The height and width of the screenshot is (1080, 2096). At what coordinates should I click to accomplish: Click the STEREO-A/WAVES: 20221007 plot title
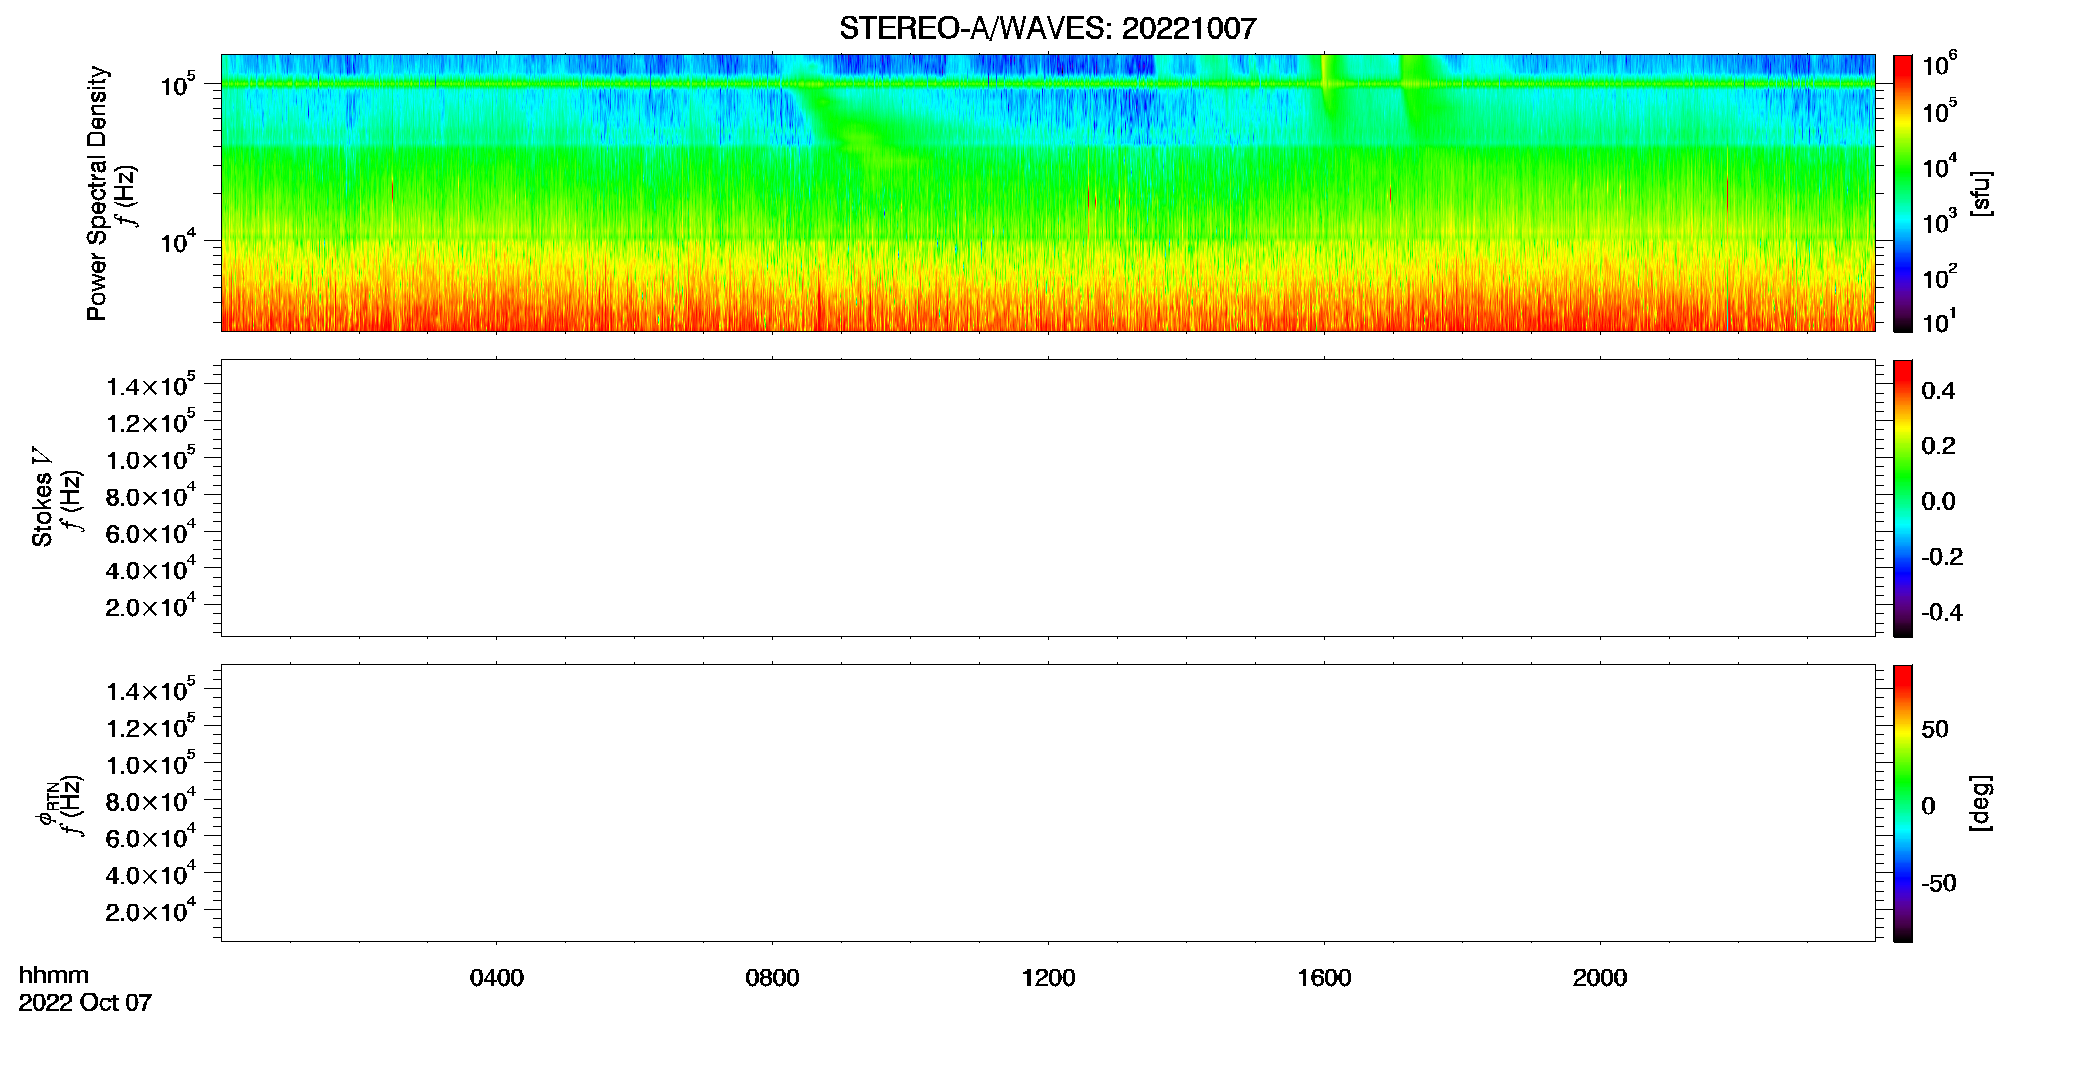pyautogui.click(x=1047, y=29)
